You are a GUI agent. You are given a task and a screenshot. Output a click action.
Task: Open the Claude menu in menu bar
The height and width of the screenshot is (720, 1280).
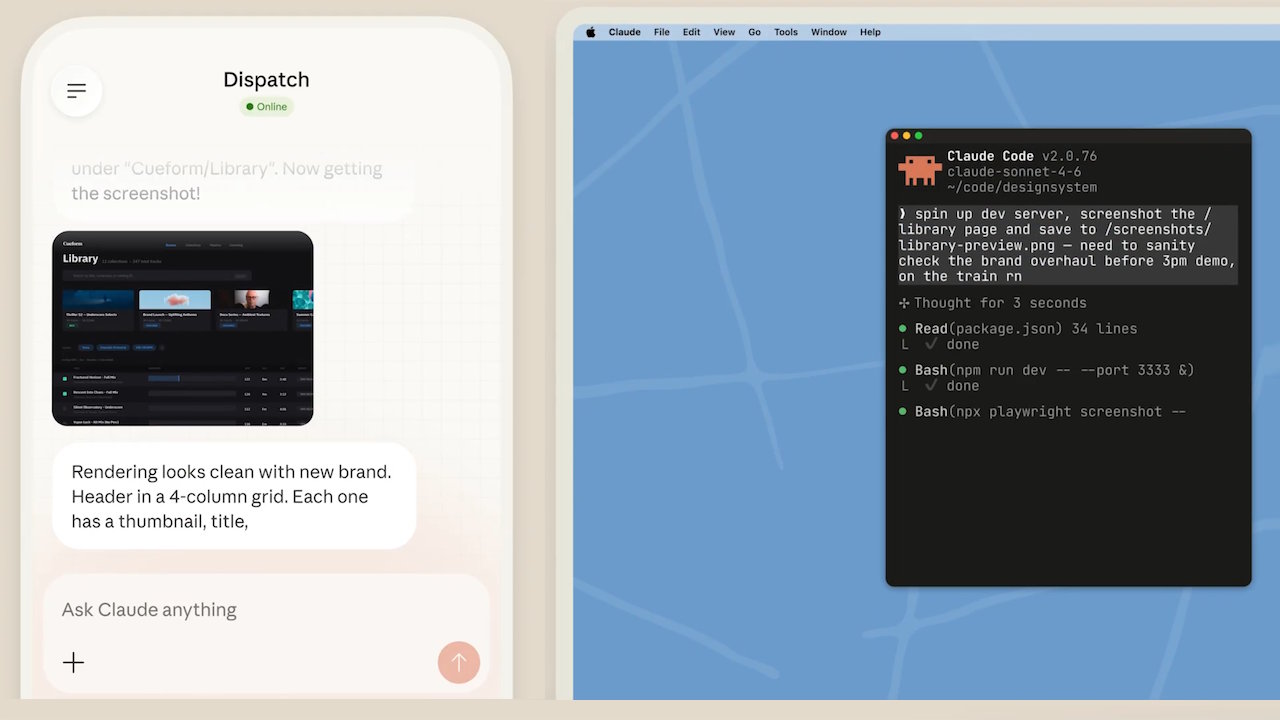[x=624, y=32]
